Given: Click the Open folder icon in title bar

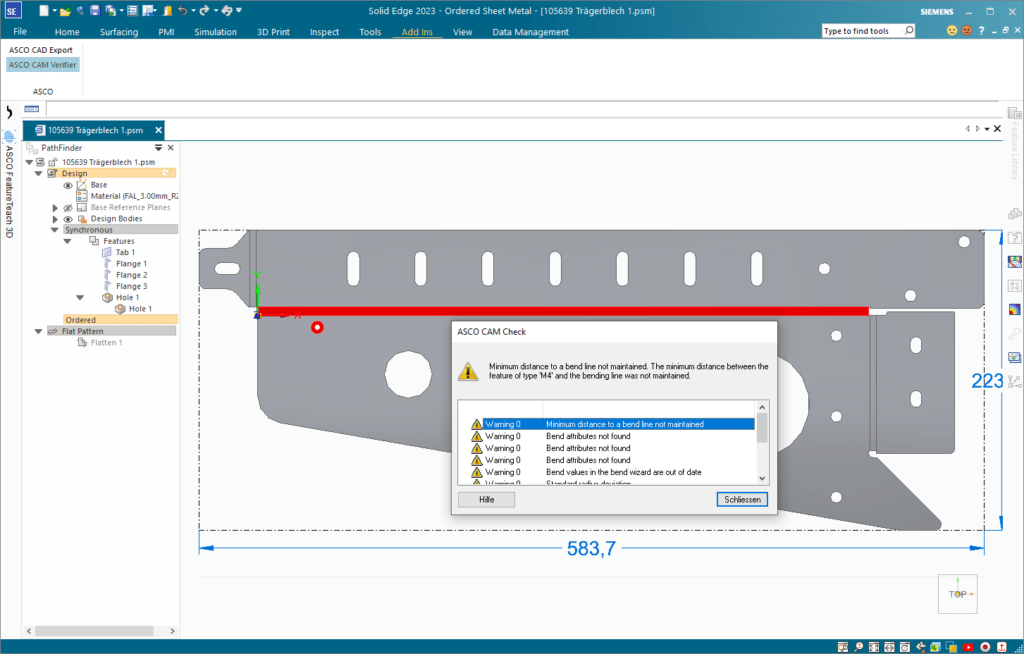Looking at the screenshot, I should 65,10.
